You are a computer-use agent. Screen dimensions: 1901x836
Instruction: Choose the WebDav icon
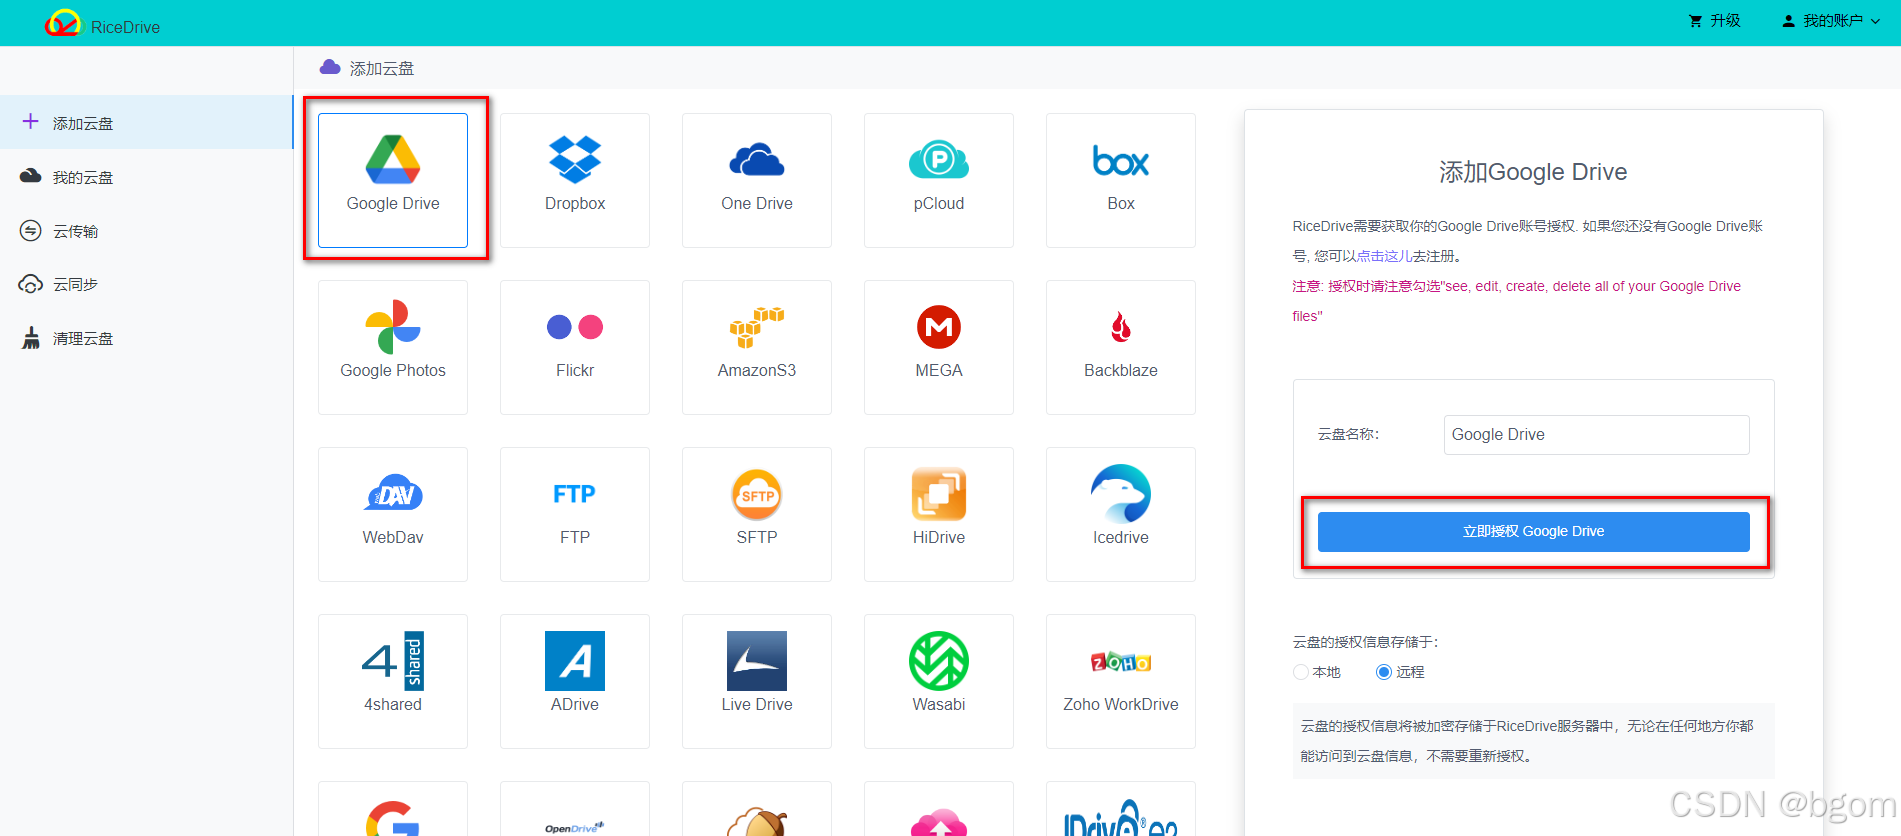(x=393, y=494)
